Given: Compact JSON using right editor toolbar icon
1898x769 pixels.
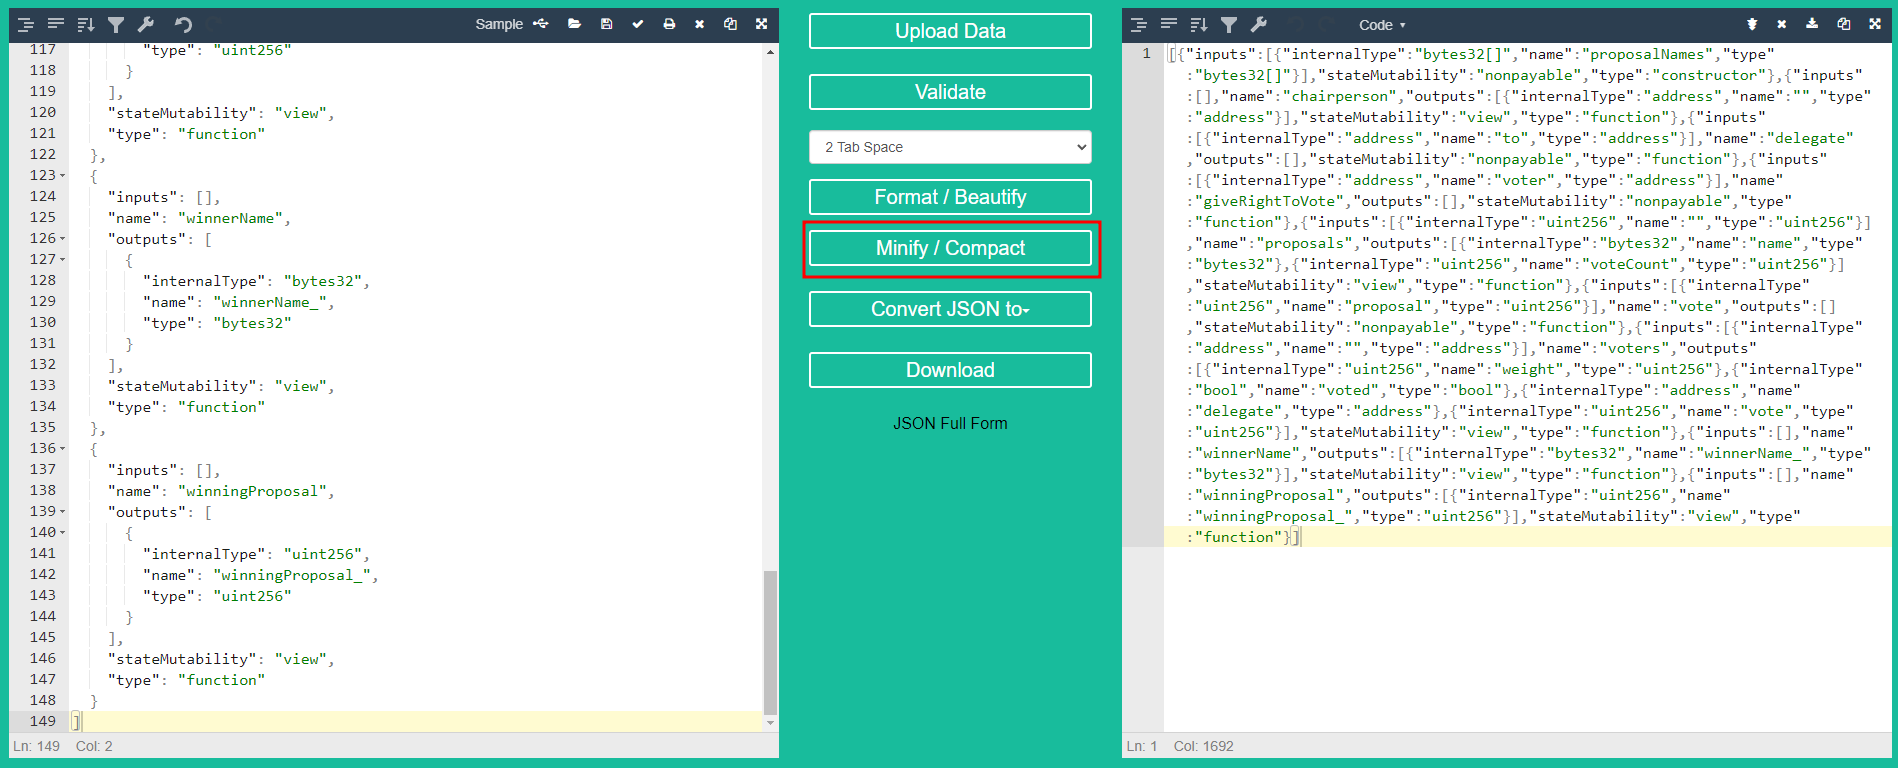Looking at the screenshot, I should point(1169,24).
